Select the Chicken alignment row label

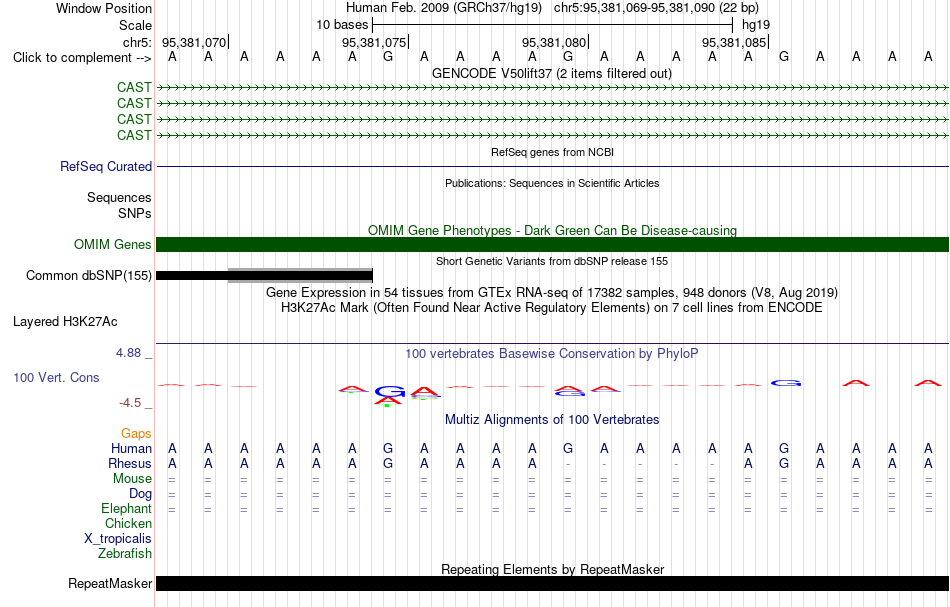coord(128,523)
